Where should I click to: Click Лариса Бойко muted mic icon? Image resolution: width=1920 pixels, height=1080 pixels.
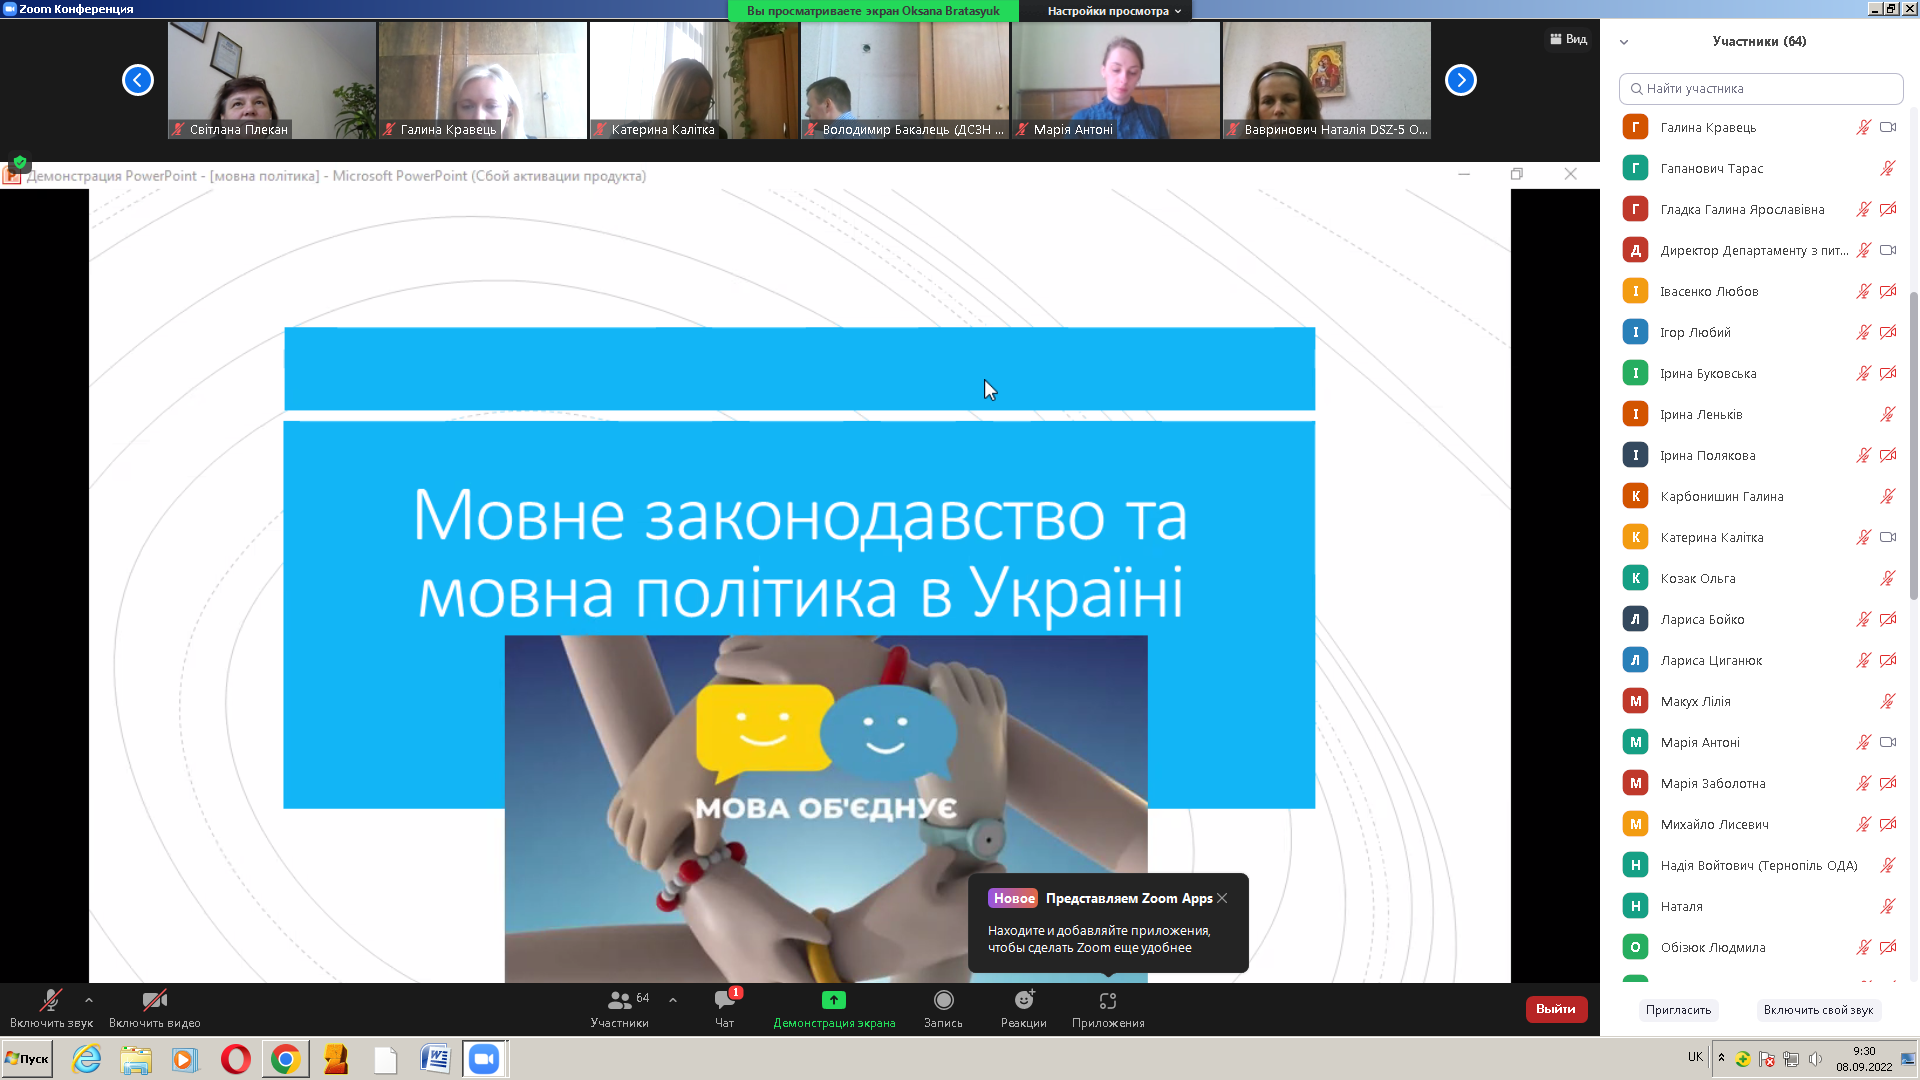[x=1864, y=620]
